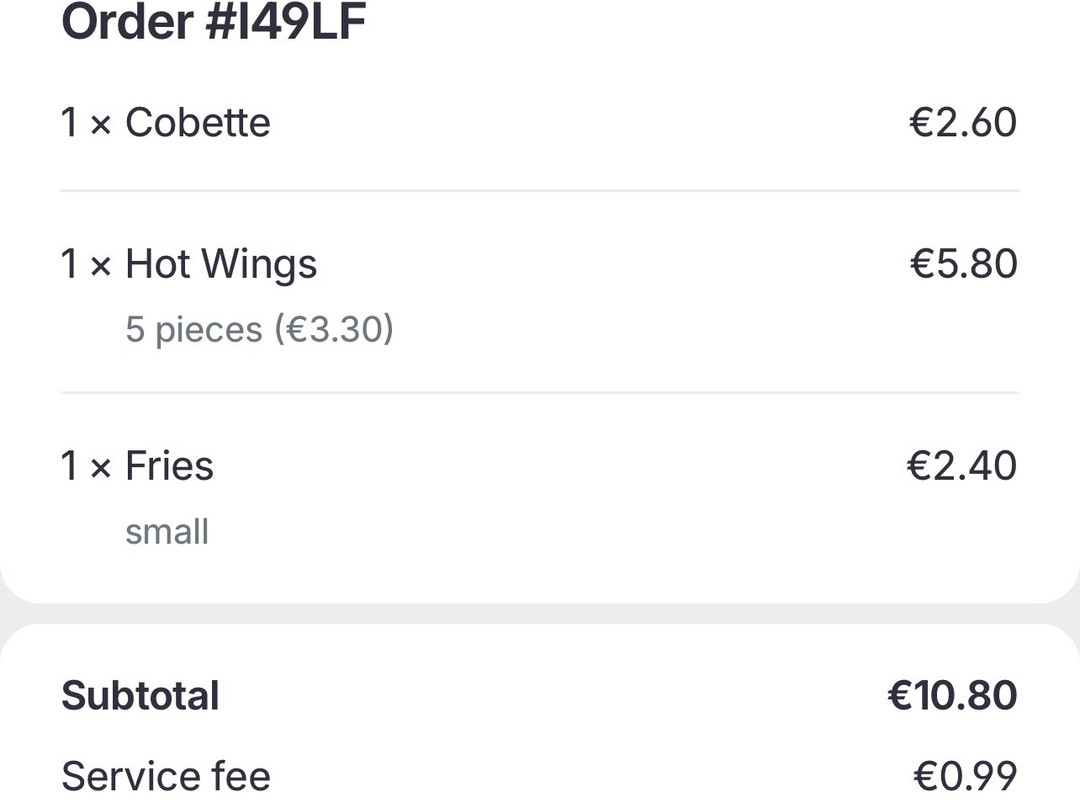Click the divider line below Cobette
The width and height of the screenshot is (1080, 808).
coord(540,191)
